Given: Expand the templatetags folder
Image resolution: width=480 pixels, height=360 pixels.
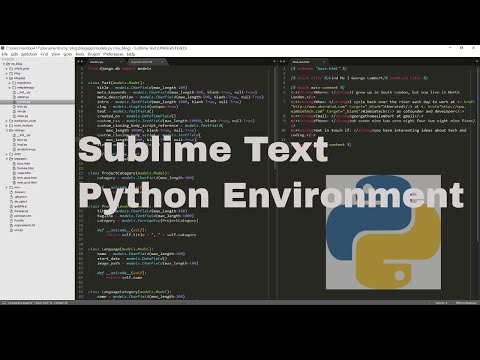Looking at the screenshot, I should pyautogui.click(x=10, y=87).
